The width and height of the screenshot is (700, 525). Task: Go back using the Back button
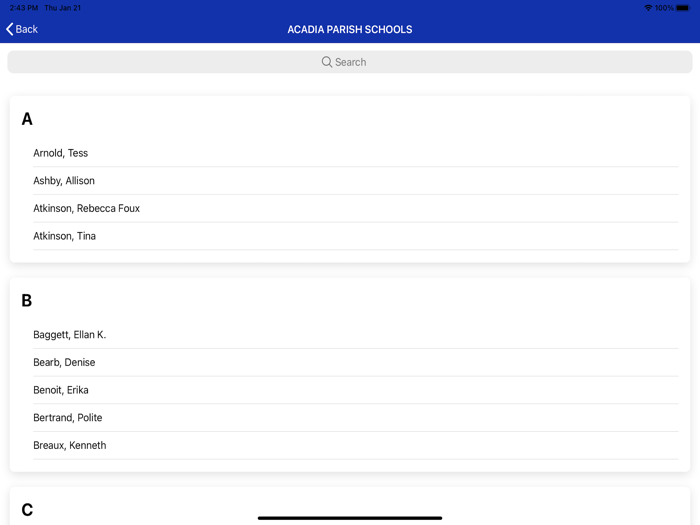[22, 29]
